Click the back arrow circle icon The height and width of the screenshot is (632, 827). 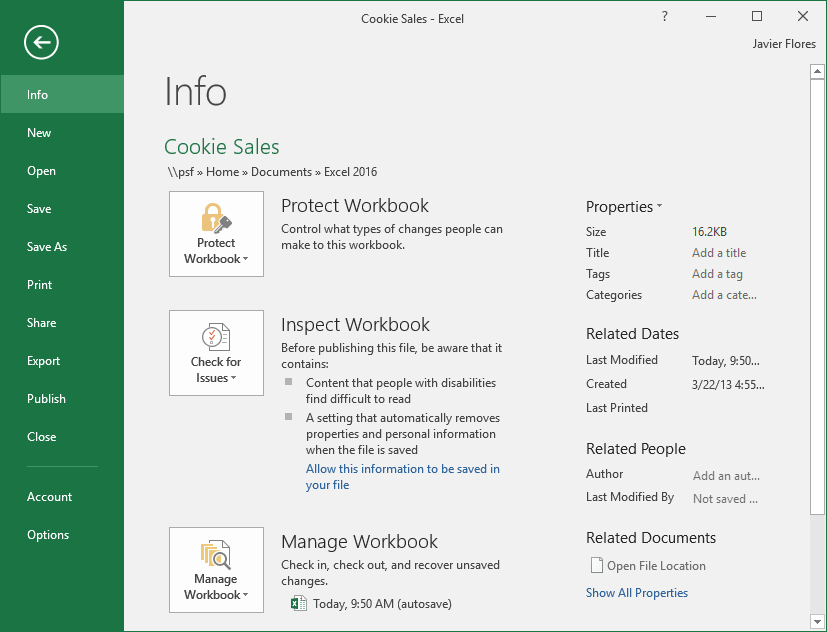pos(41,42)
